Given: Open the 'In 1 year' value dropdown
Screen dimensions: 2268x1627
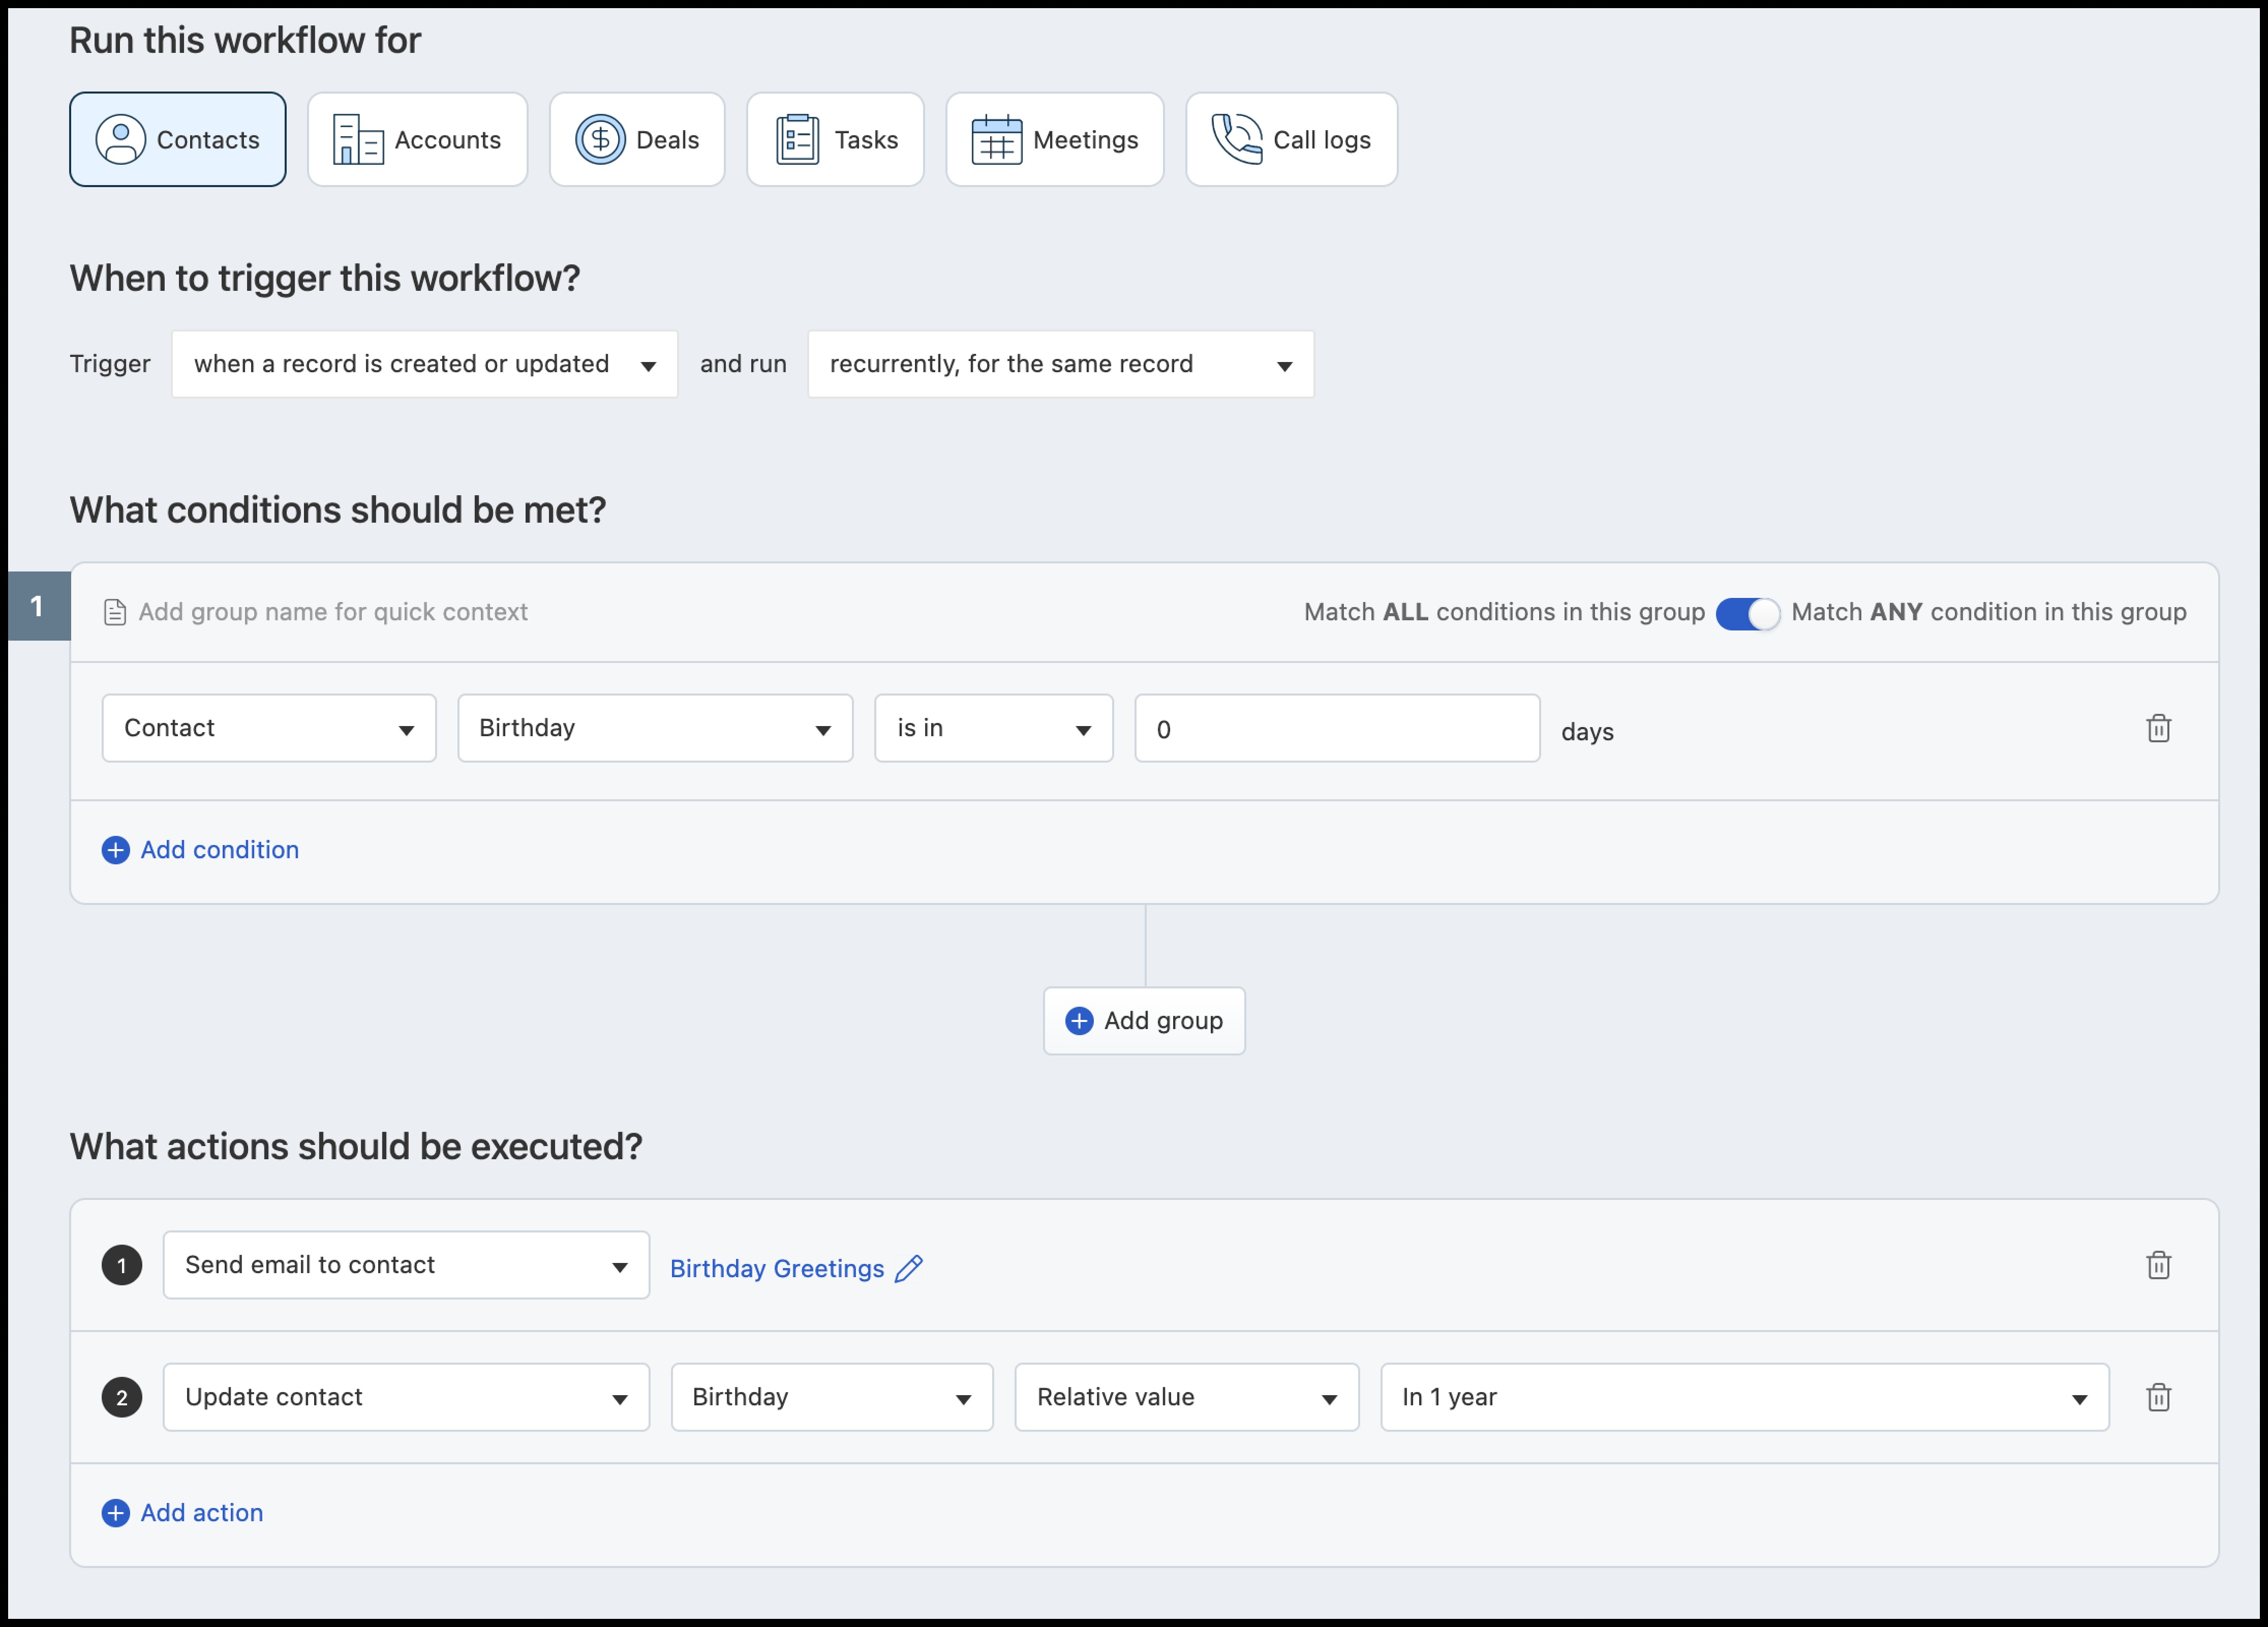Looking at the screenshot, I should tap(1744, 1397).
